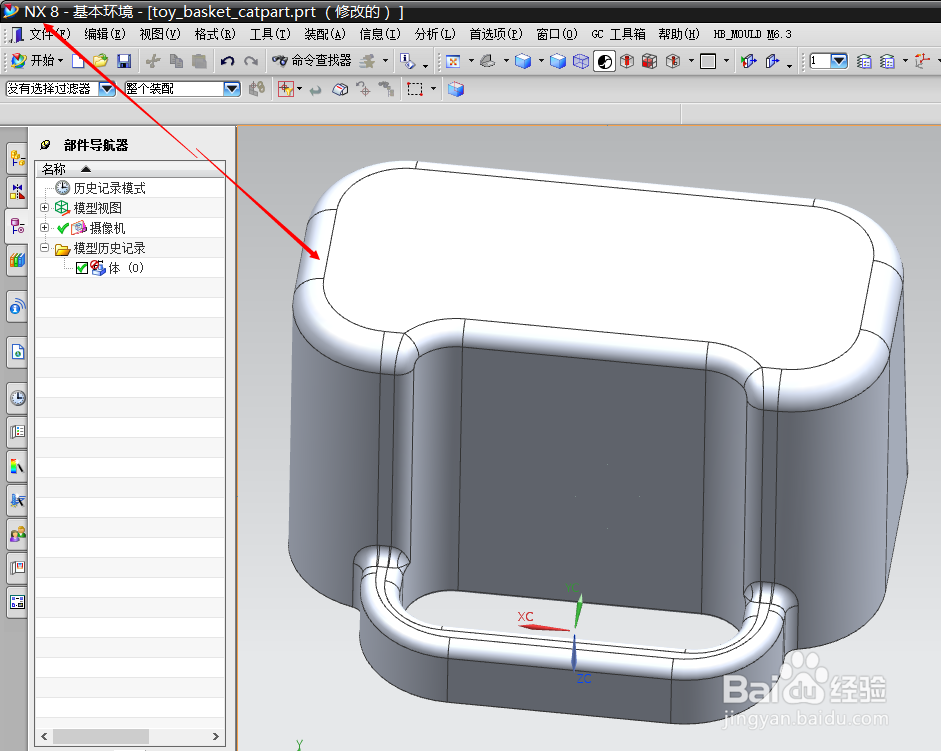The width and height of the screenshot is (941, 751).
Task: Toggle the black-and-white face analysis display
Action: (x=604, y=61)
